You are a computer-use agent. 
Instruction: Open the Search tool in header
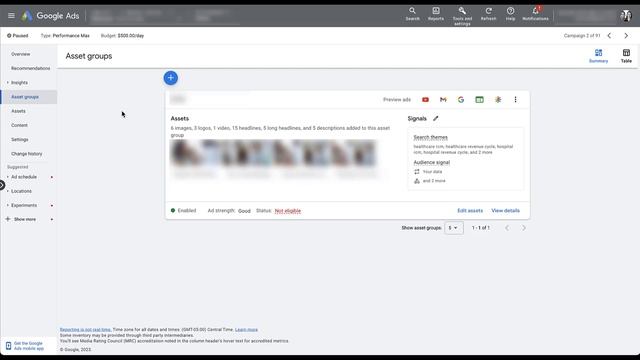pos(412,13)
